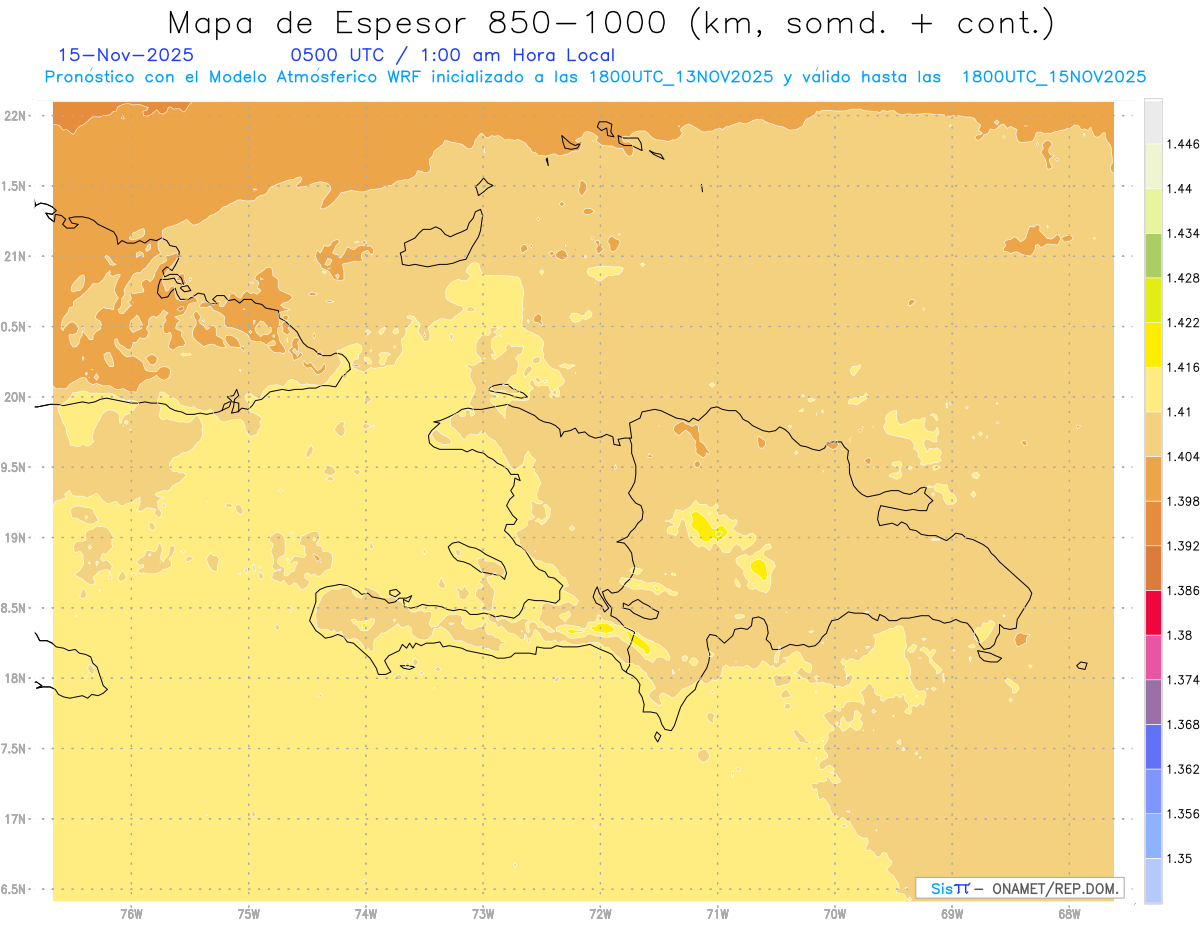Click the legend value '1.35'

(x=1180, y=858)
